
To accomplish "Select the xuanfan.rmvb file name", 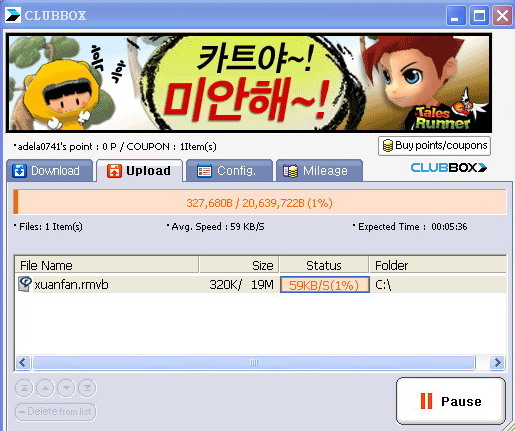I will click(71, 285).
